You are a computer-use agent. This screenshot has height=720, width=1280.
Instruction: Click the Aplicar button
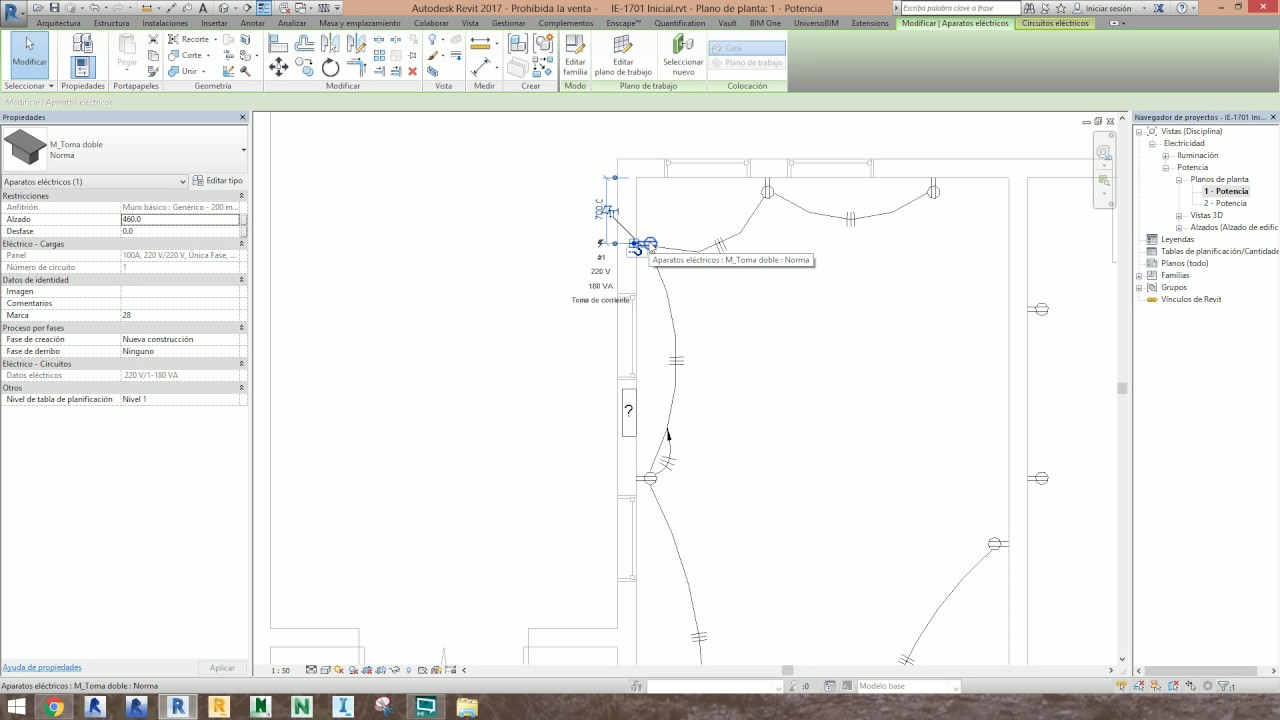222,667
